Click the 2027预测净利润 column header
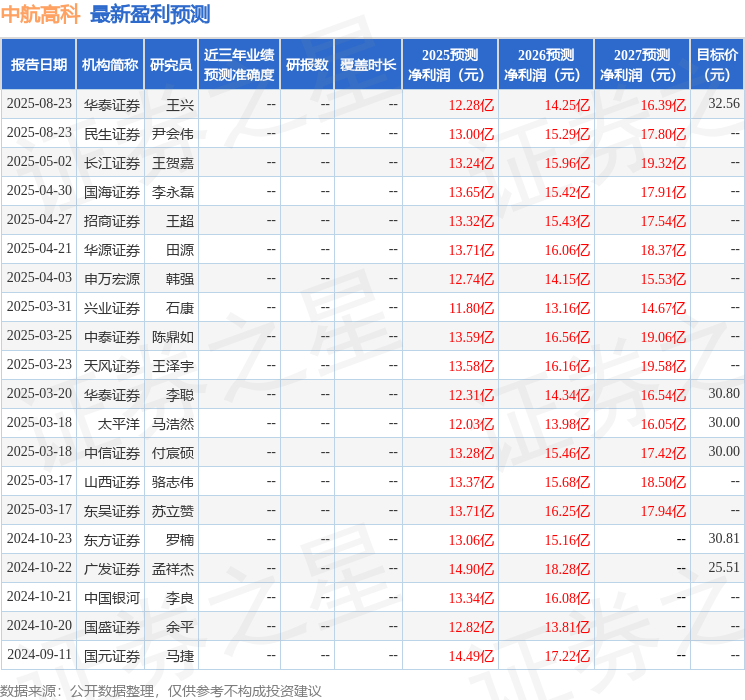The image size is (745, 700). (x=642, y=65)
